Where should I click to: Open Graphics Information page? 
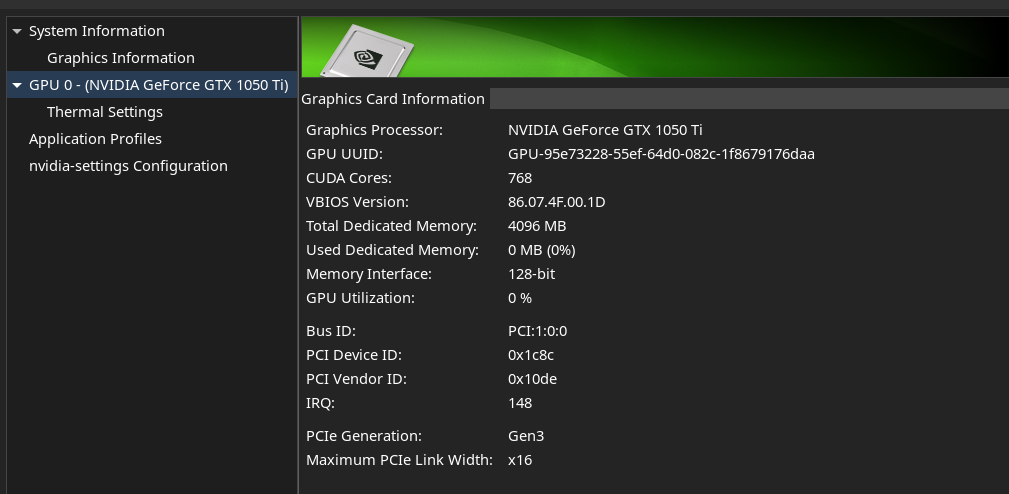coord(121,58)
